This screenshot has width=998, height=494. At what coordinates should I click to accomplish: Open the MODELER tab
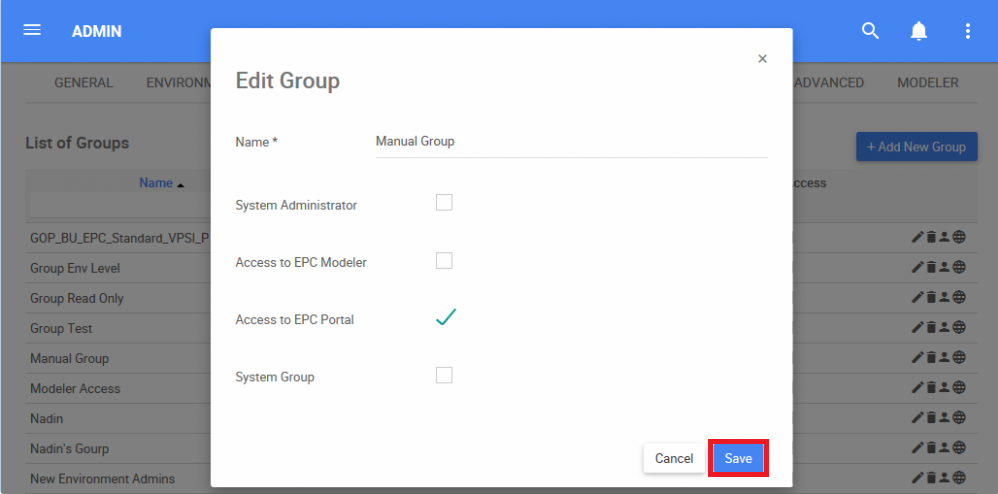(x=927, y=83)
